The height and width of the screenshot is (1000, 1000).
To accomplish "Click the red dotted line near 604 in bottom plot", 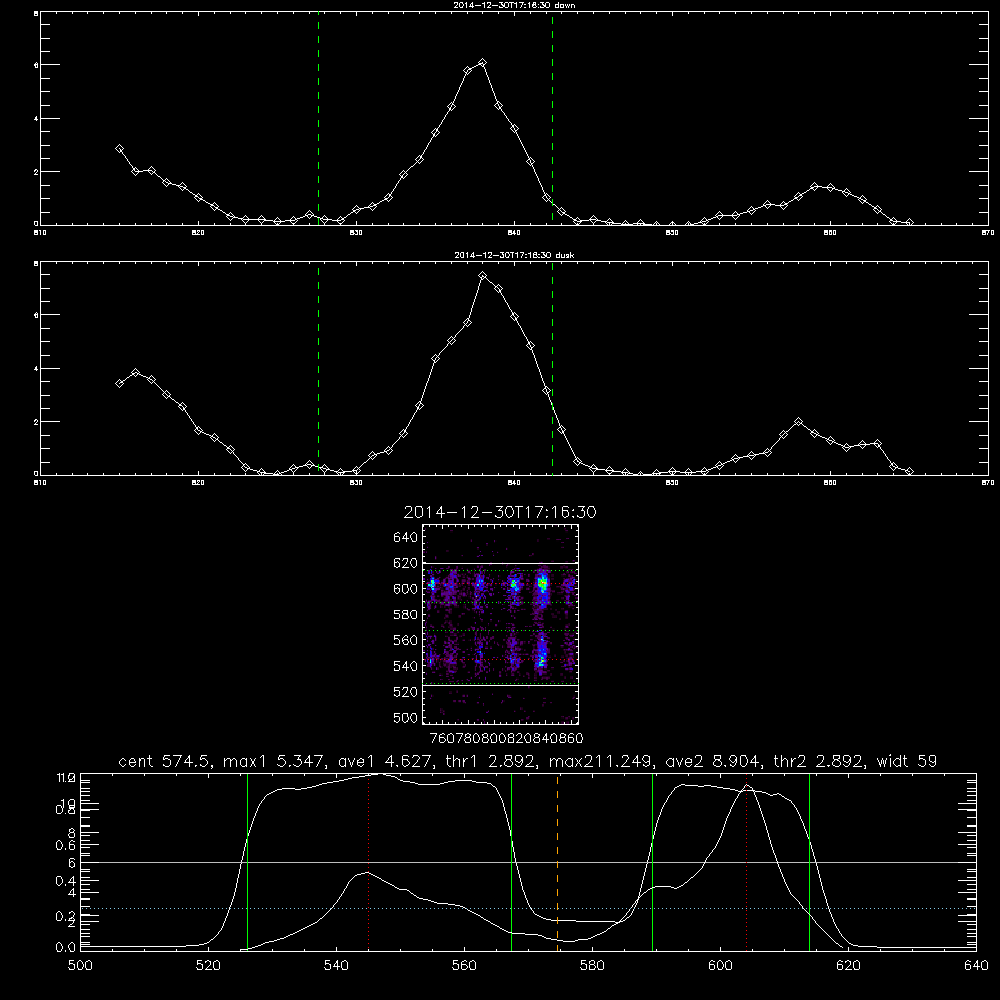I will [x=746, y=861].
